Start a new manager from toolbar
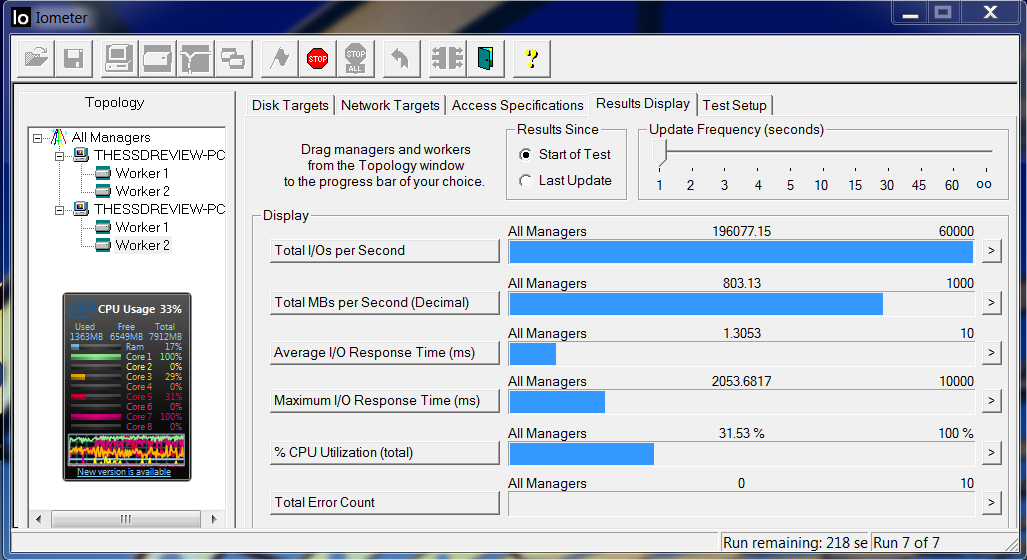The height and width of the screenshot is (560, 1027). pyautogui.click(x=120, y=59)
